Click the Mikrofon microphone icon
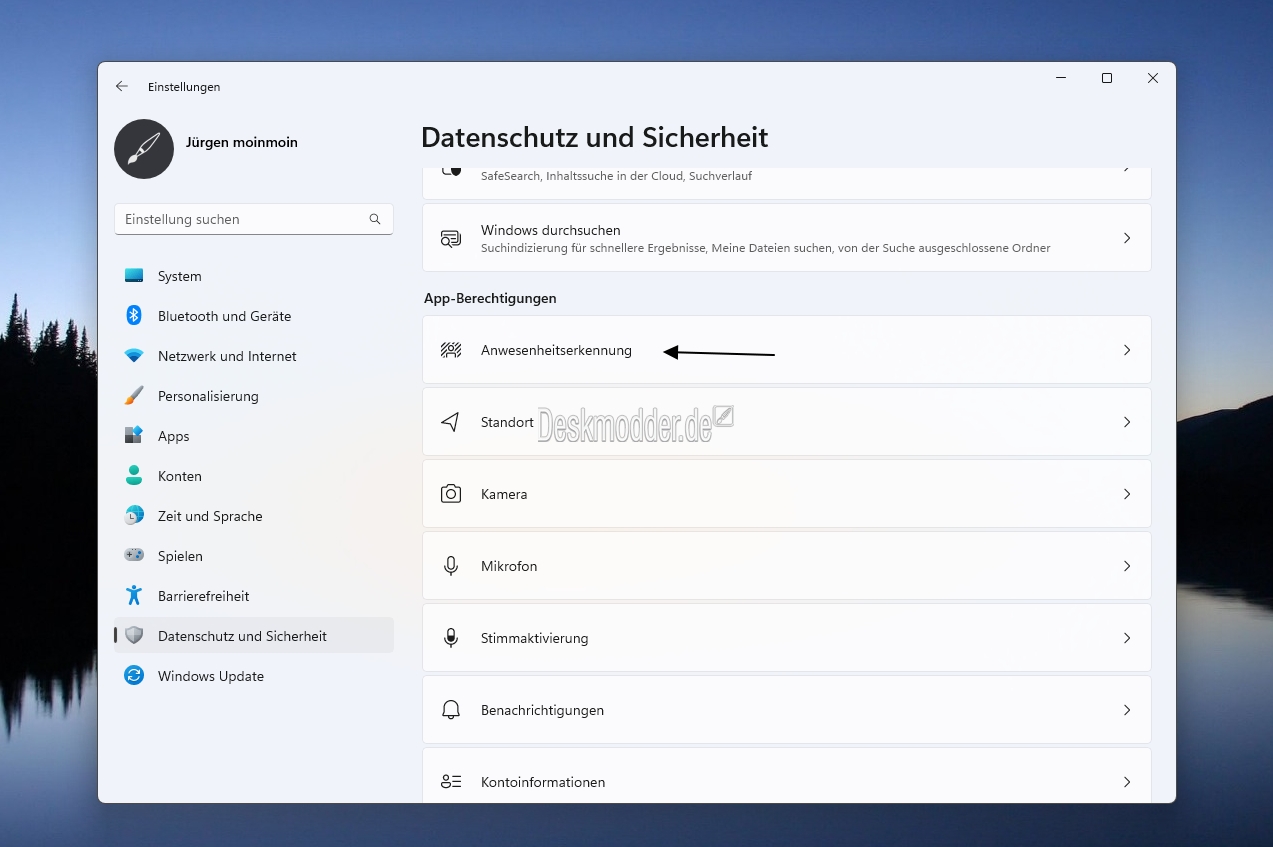Screen dimensions: 1273x847 (x=451, y=566)
